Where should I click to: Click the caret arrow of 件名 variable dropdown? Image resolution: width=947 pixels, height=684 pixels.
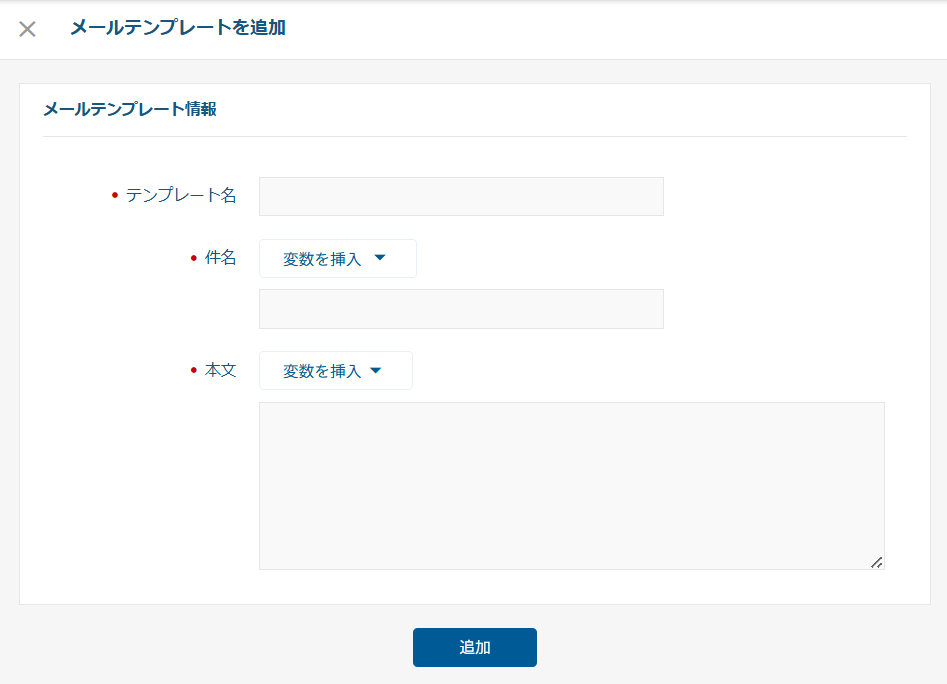pos(380,258)
